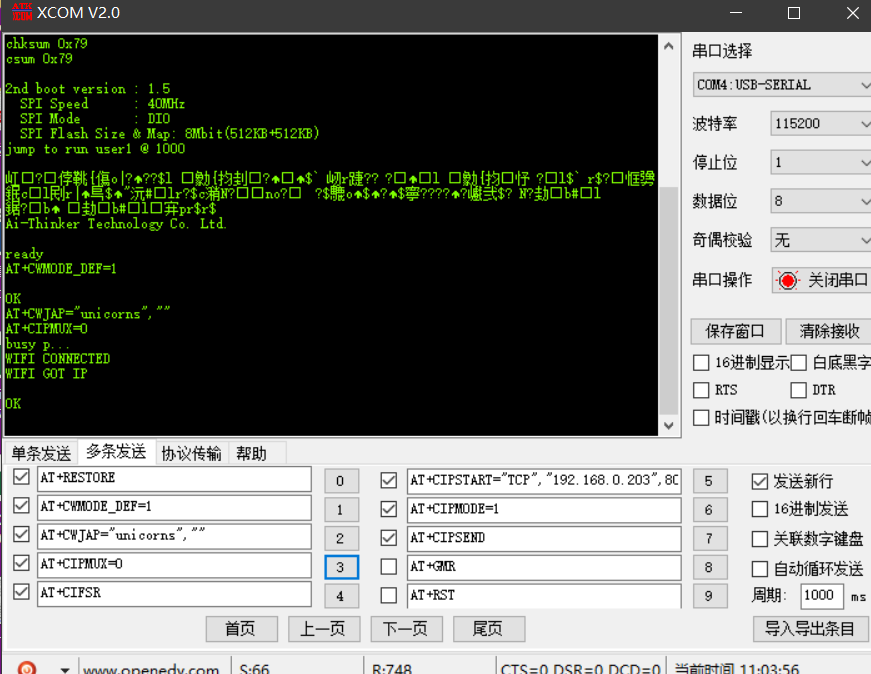Screen dimensions: 871x674
Task: Click the AT+RESTORE input field
Action: (x=174, y=479)
